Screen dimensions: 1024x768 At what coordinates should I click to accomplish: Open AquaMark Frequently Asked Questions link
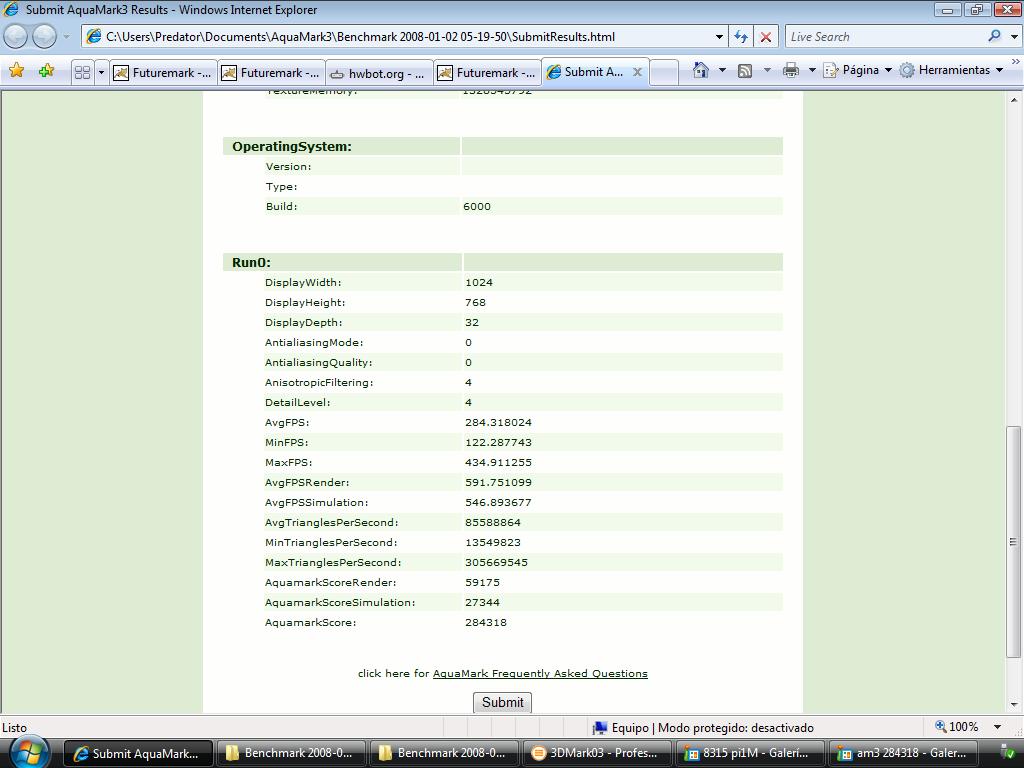tap(540, 673)
